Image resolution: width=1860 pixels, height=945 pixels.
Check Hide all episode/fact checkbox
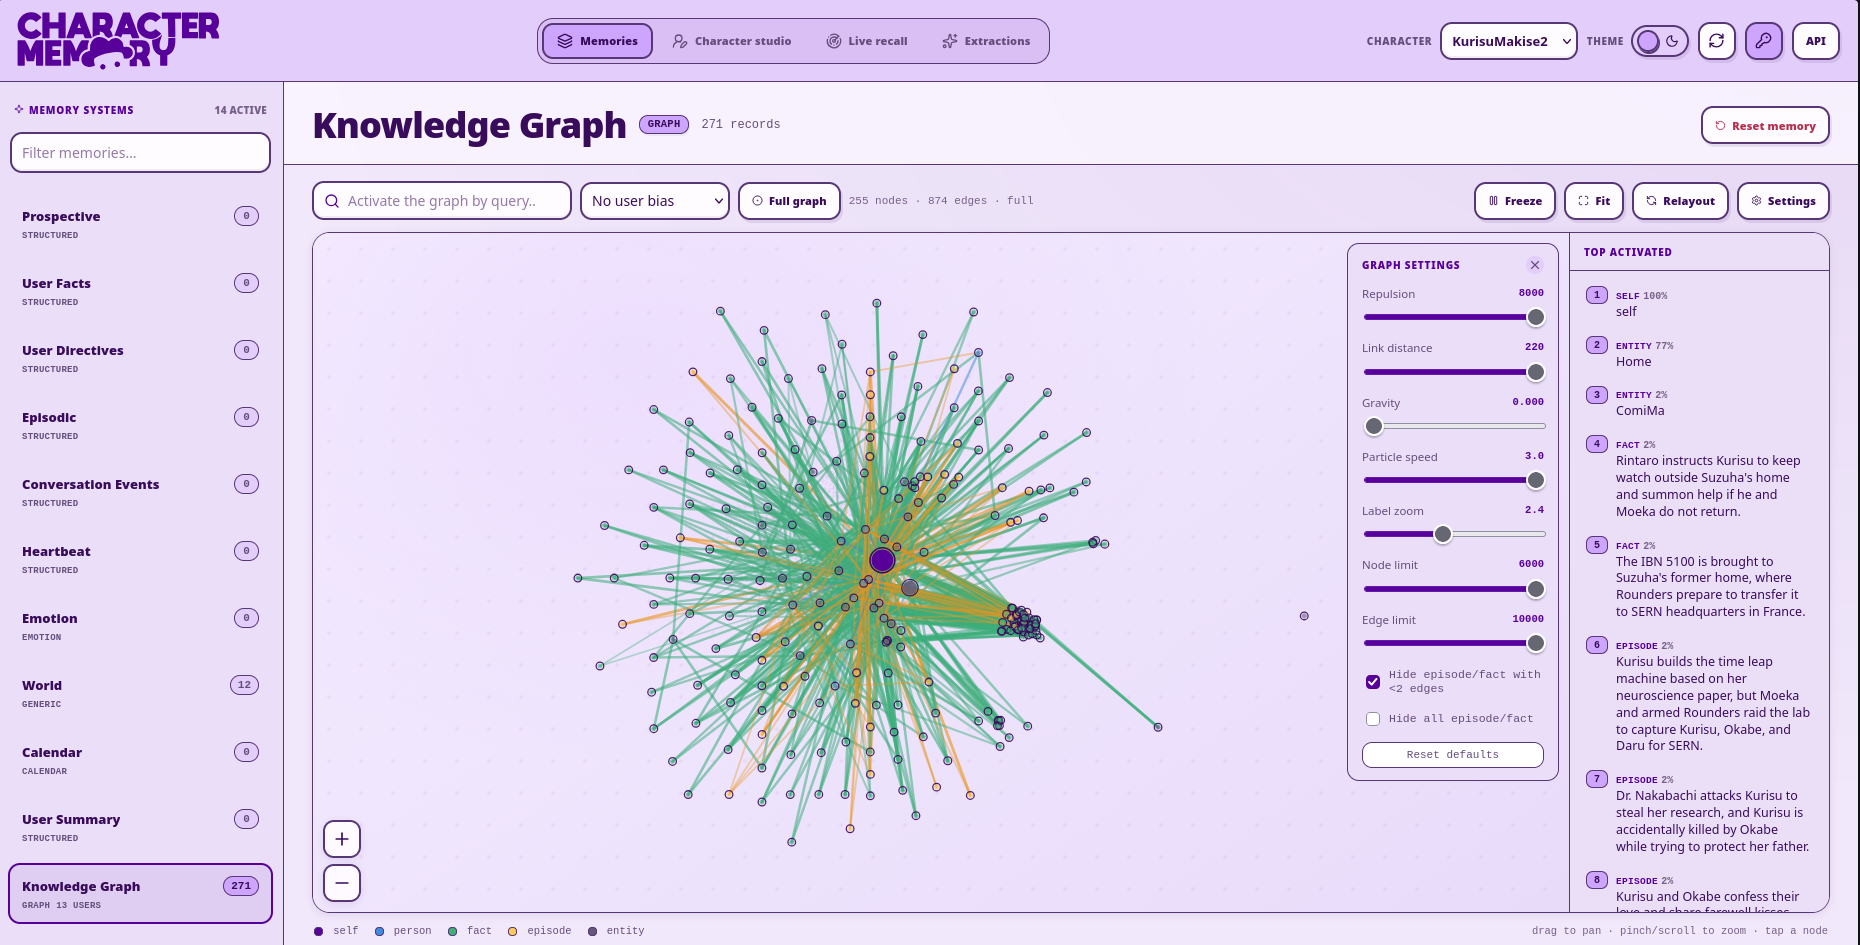(1373, 719)
